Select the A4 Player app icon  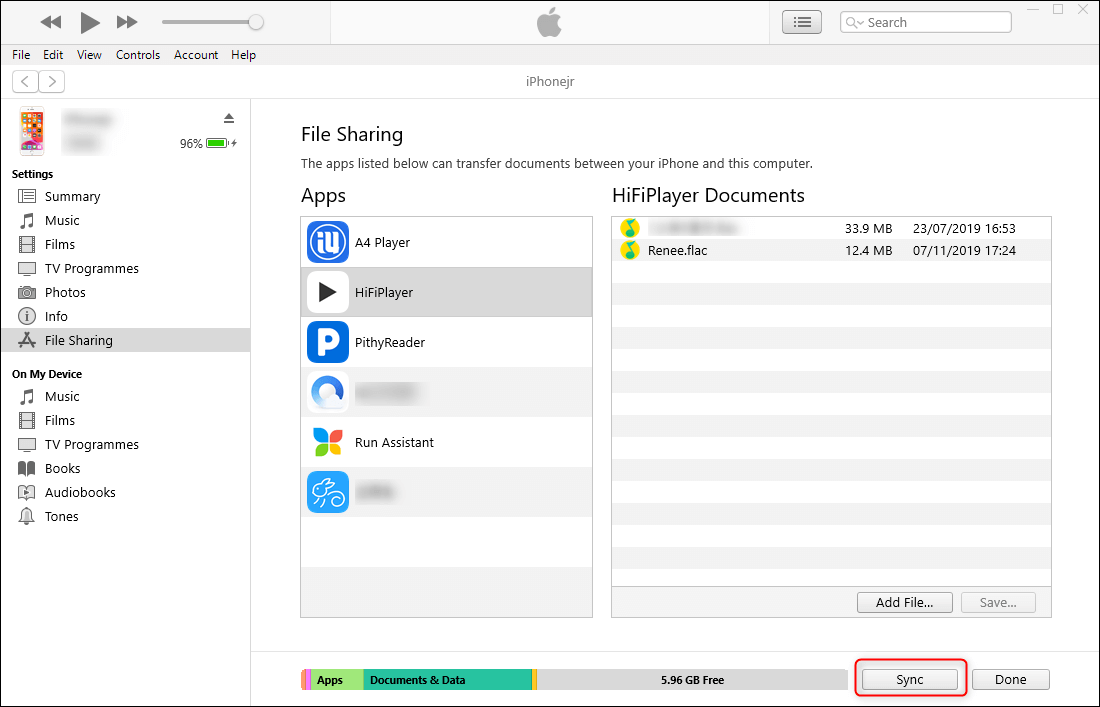click(x=328, y=242)
